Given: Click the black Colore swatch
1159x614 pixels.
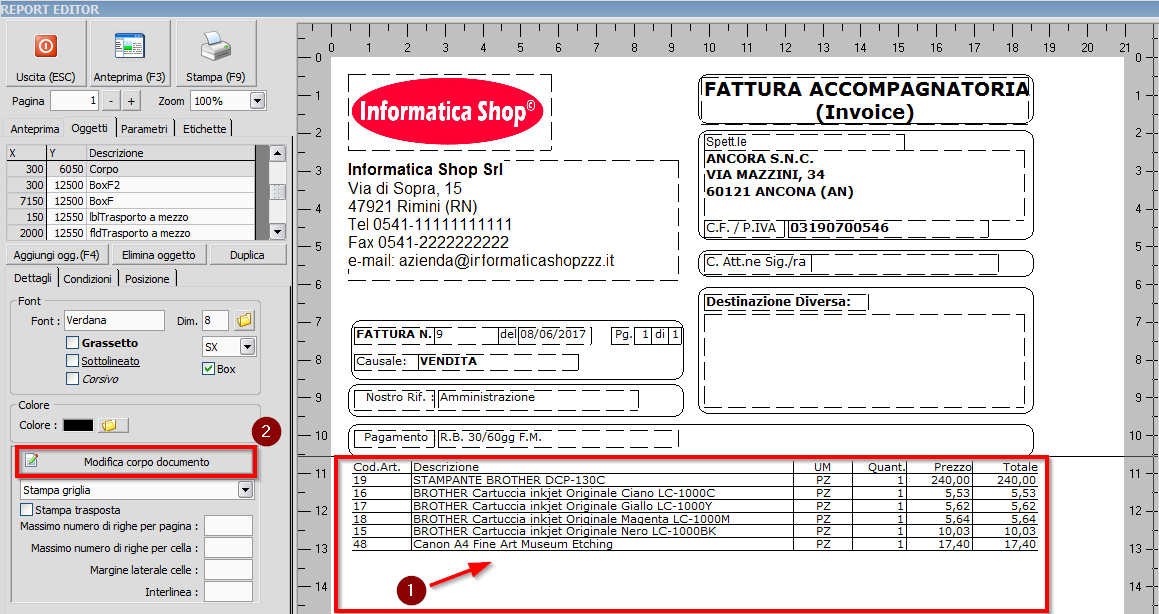Looking at the screenshot, I should 78,426.
